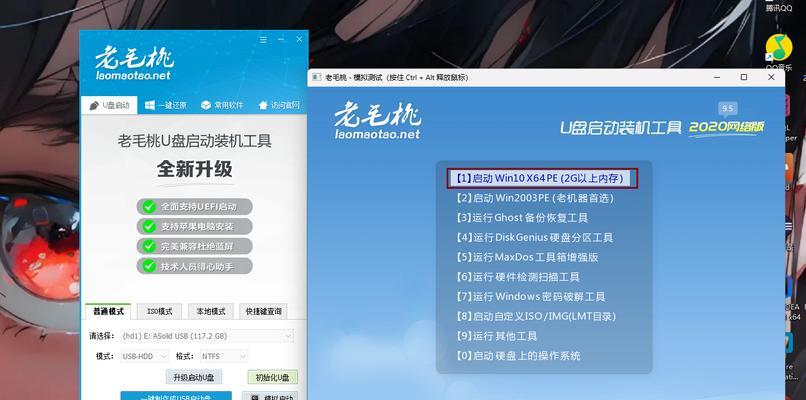Click the 全面支持UEFI启动 feature label

click(194, 207)
